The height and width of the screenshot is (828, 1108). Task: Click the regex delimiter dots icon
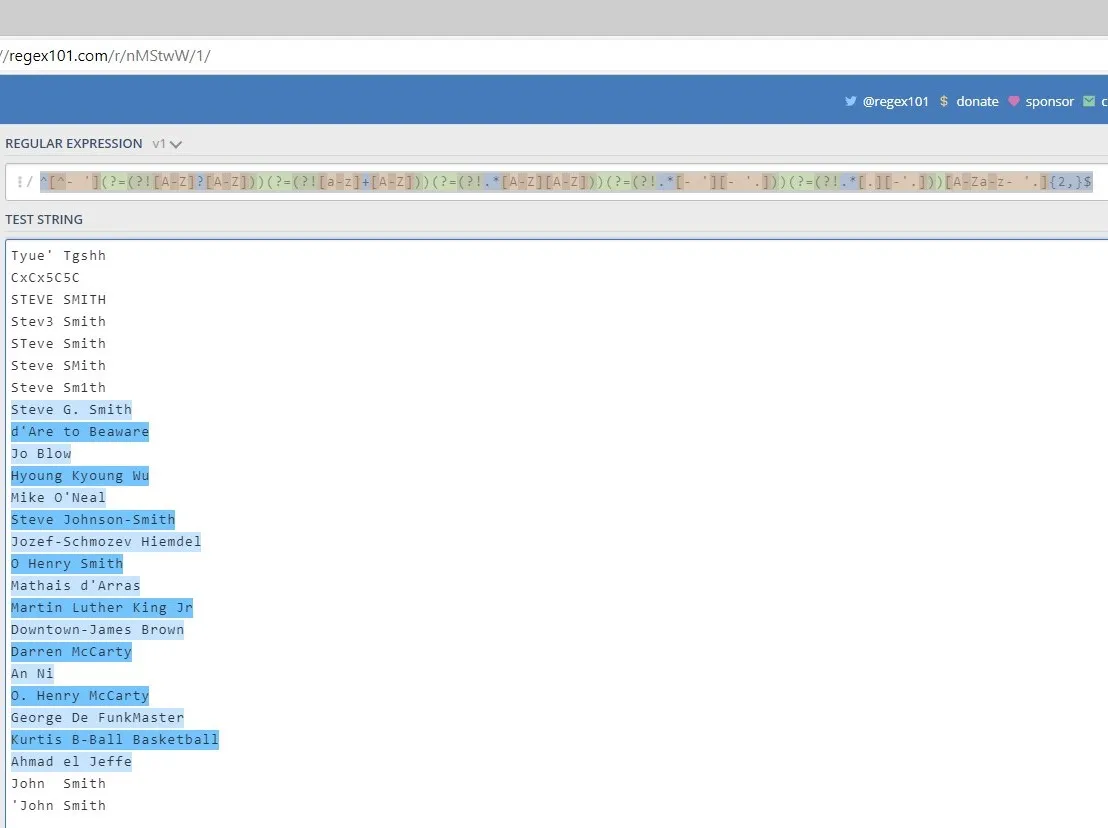(x=20, y=182)
